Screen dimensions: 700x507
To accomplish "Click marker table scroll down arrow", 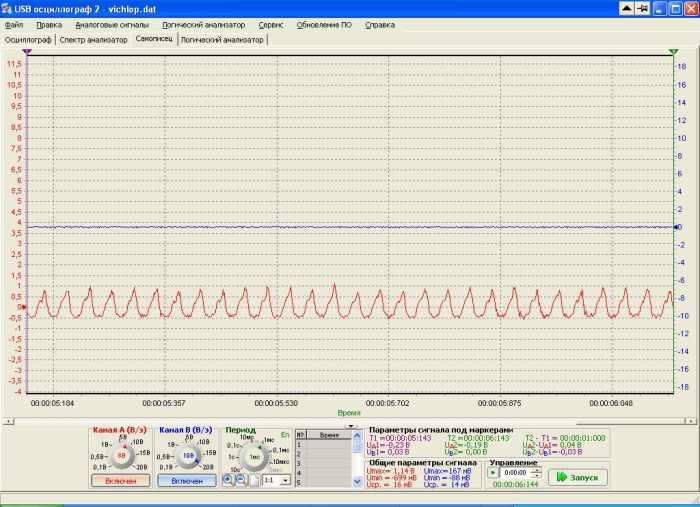I will (357, 482).
